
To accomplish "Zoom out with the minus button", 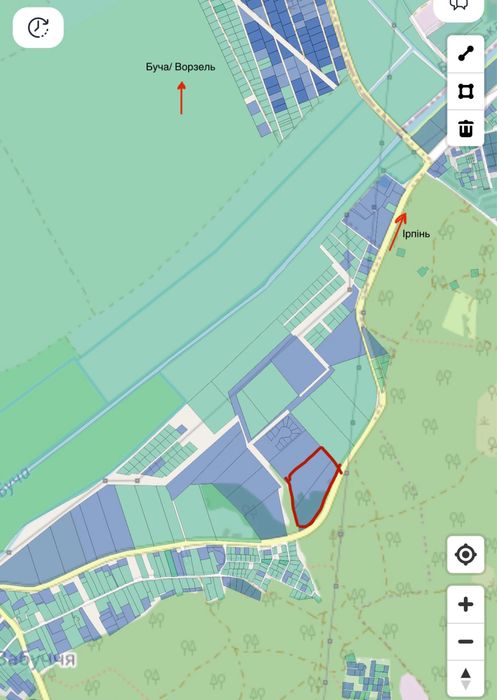I will click(465, 642).
